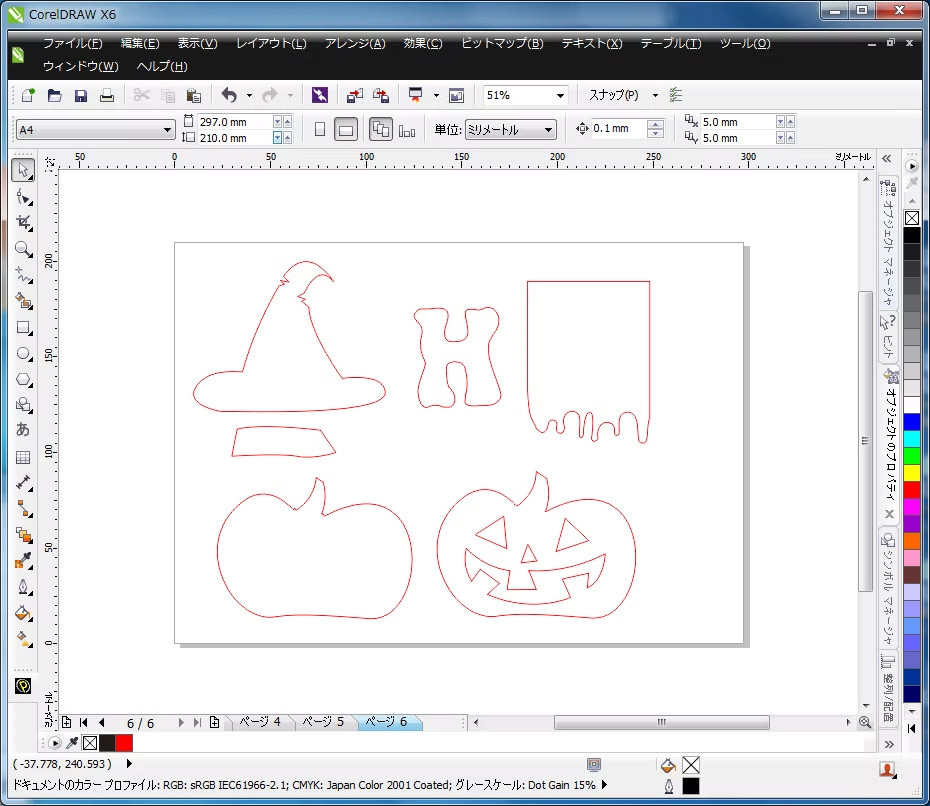Image resolution: width=930 pixels, height=806 pixels.
Task: Expand the 51% zoom level dropdown
Action: (559, 96)
